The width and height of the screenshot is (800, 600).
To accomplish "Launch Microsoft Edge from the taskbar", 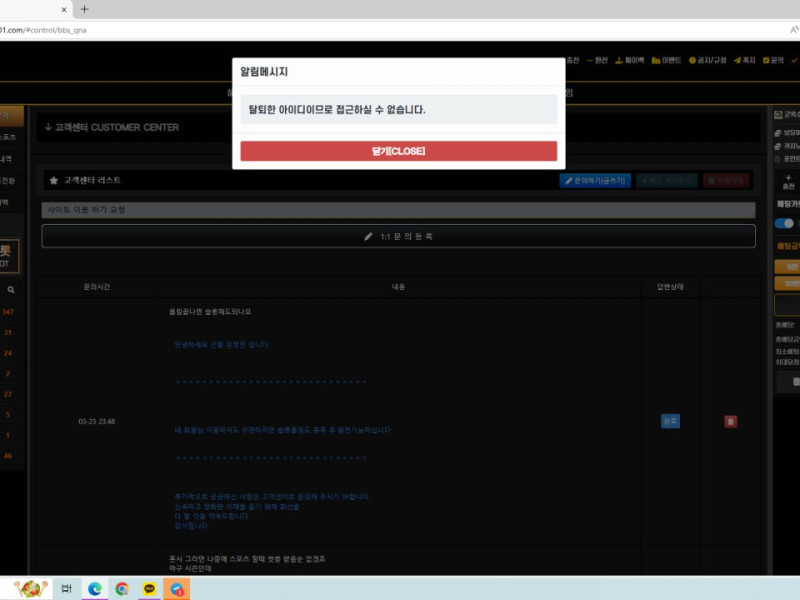I will (x=95, y=589).
